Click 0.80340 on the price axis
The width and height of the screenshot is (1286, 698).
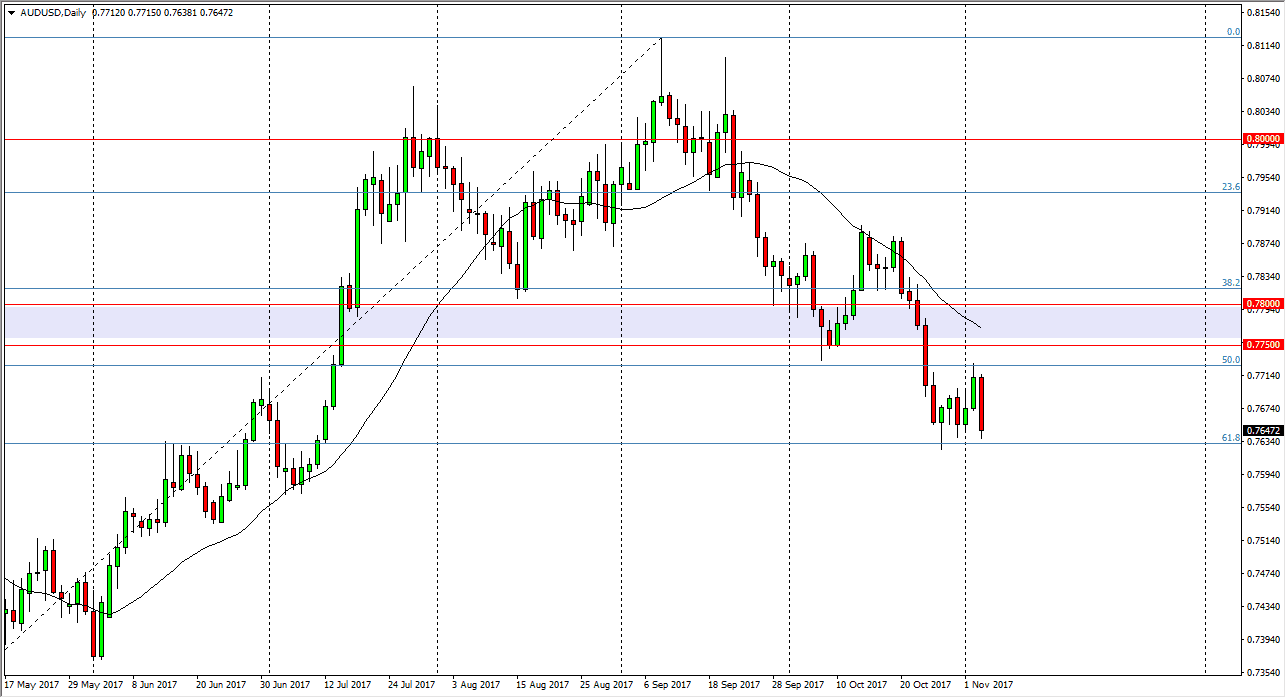tap(1262, 112)
